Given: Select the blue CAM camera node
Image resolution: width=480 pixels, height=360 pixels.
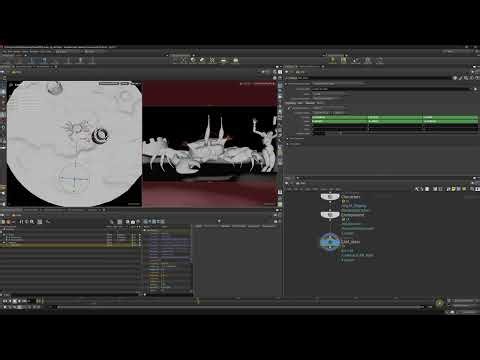Looking at the screenshot, I should coord(330,242).
